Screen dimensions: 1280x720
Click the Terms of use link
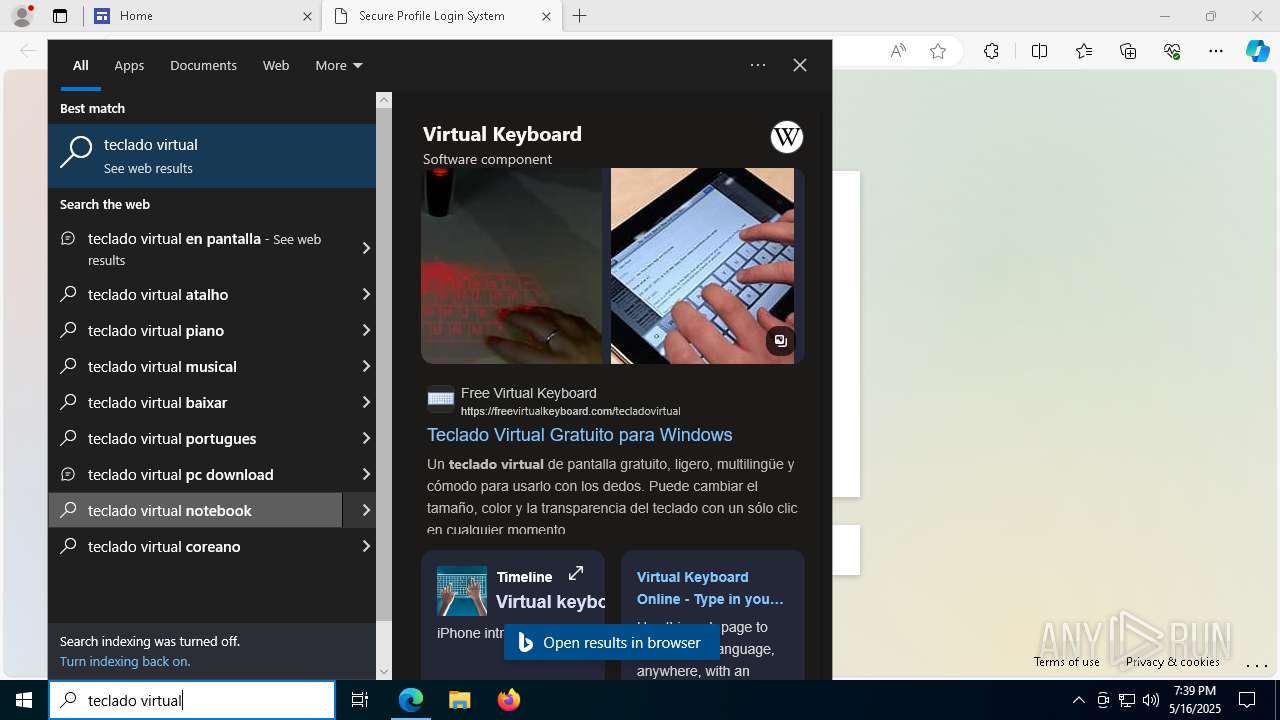click(1067, 661)
